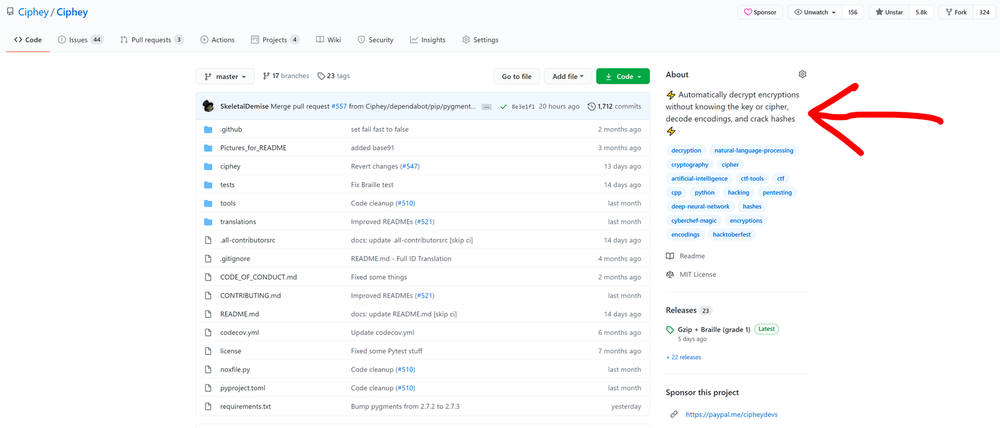Click the MIT License scale icon
The width and height of the screenshot is (1000, 428).
click(x=670, y=274)
